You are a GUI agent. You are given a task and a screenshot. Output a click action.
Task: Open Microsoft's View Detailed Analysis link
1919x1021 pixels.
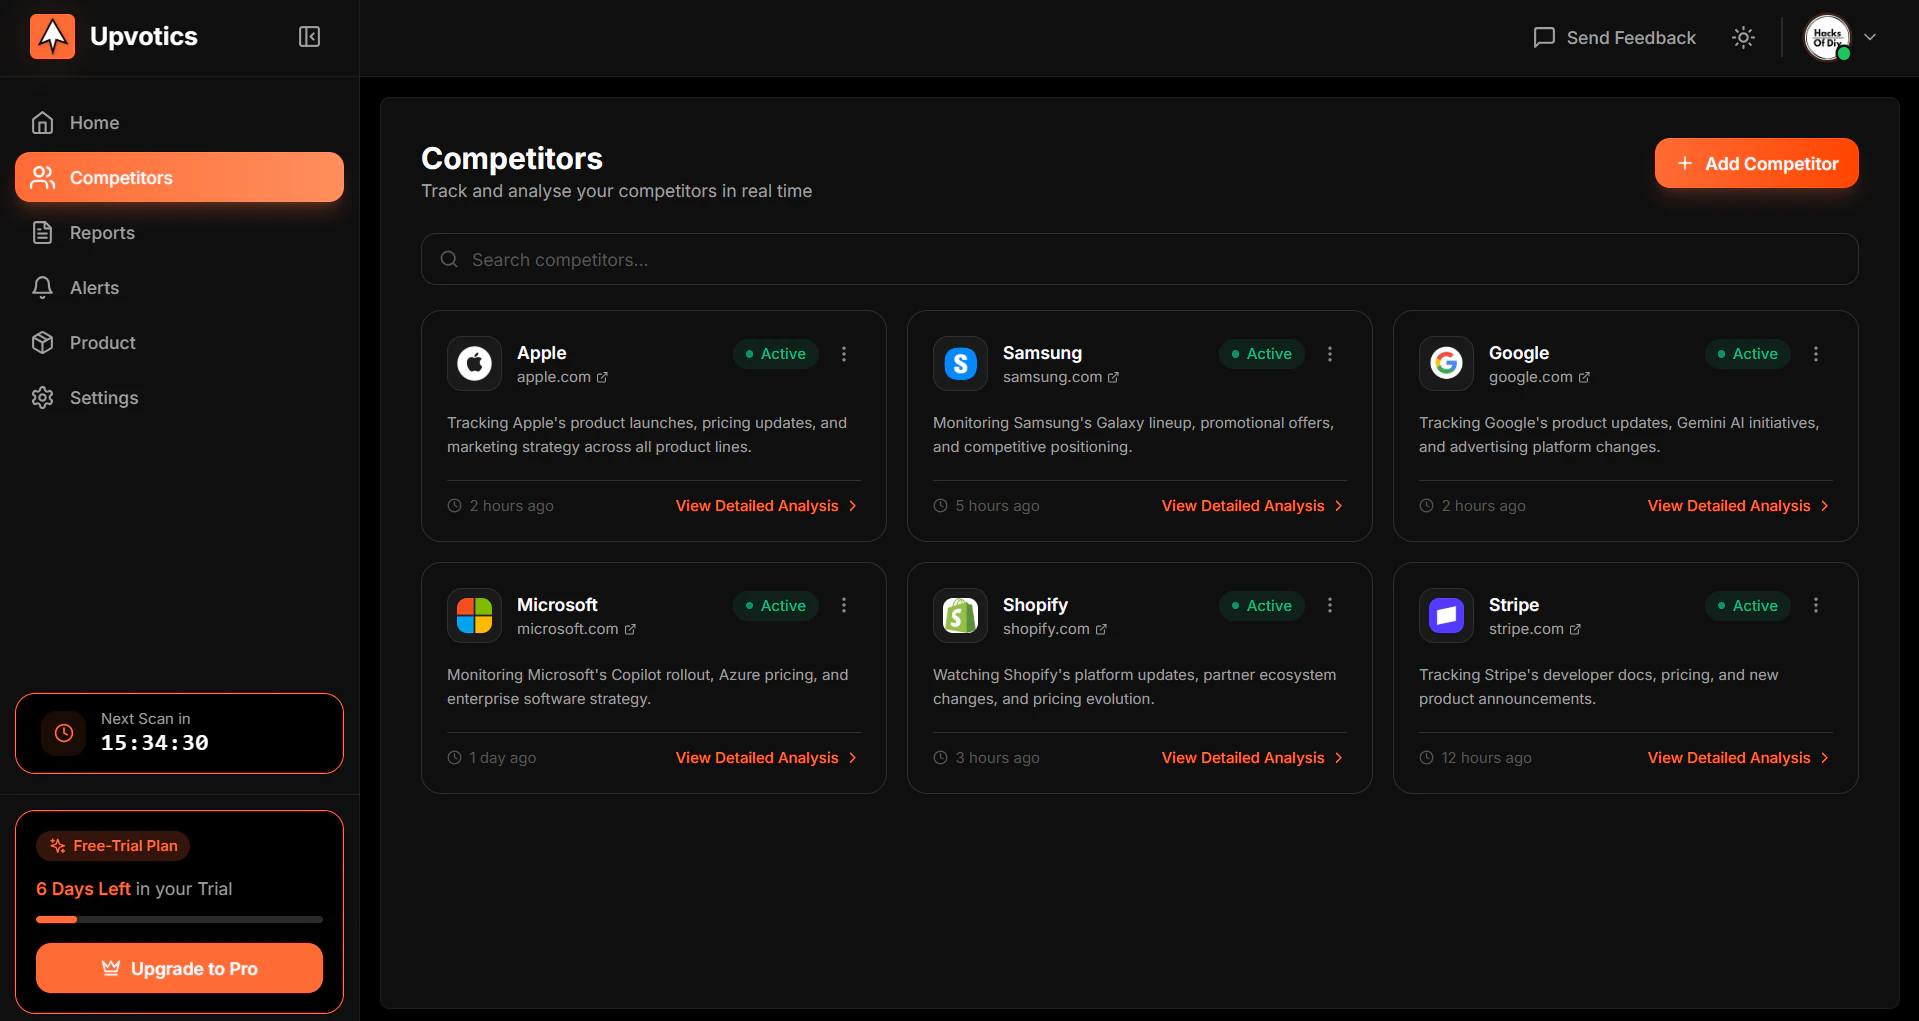pyautogui.click(x=757, y=757)
